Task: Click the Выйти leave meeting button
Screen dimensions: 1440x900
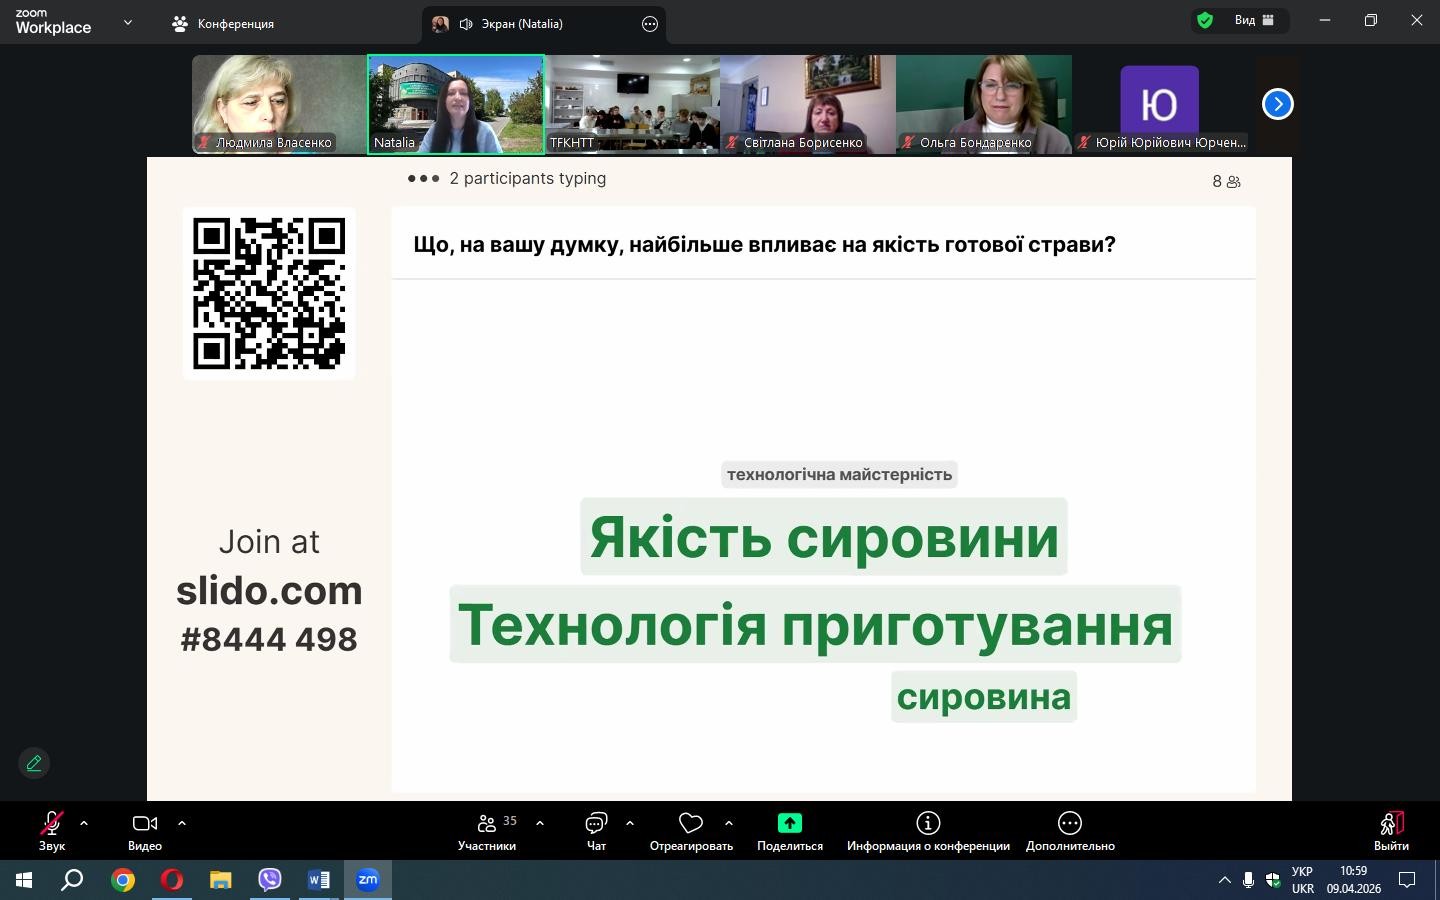Action: pyautogui.click(x=1391, y=830)
